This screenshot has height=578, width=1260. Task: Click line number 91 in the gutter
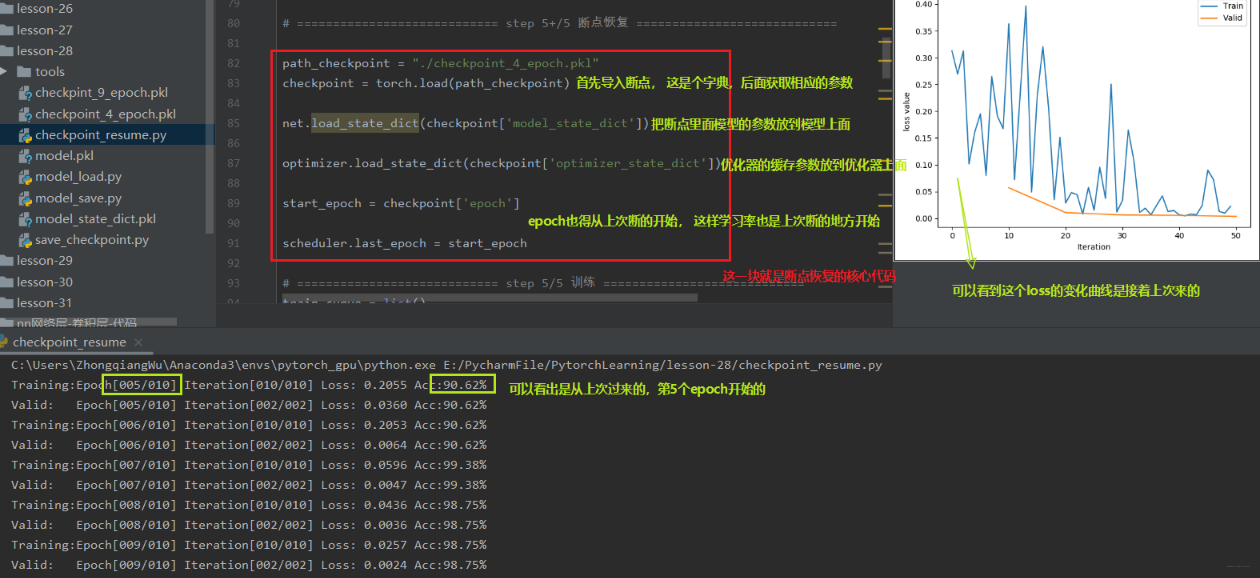(233, 243)
